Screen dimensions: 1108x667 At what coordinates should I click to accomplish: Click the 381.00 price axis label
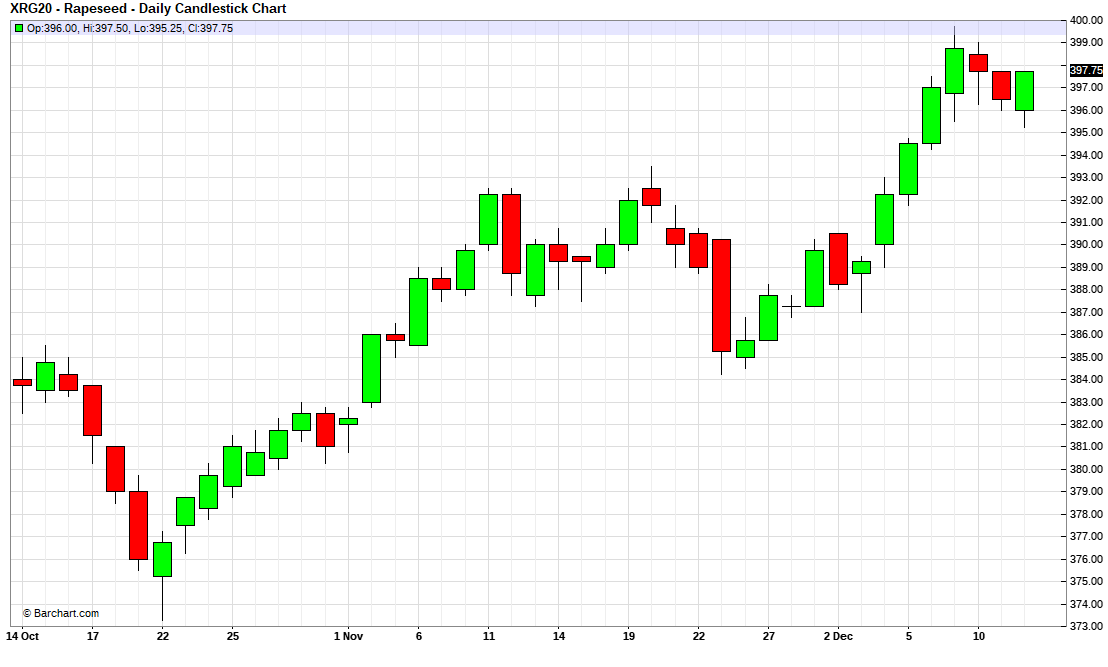point(1086,447)
